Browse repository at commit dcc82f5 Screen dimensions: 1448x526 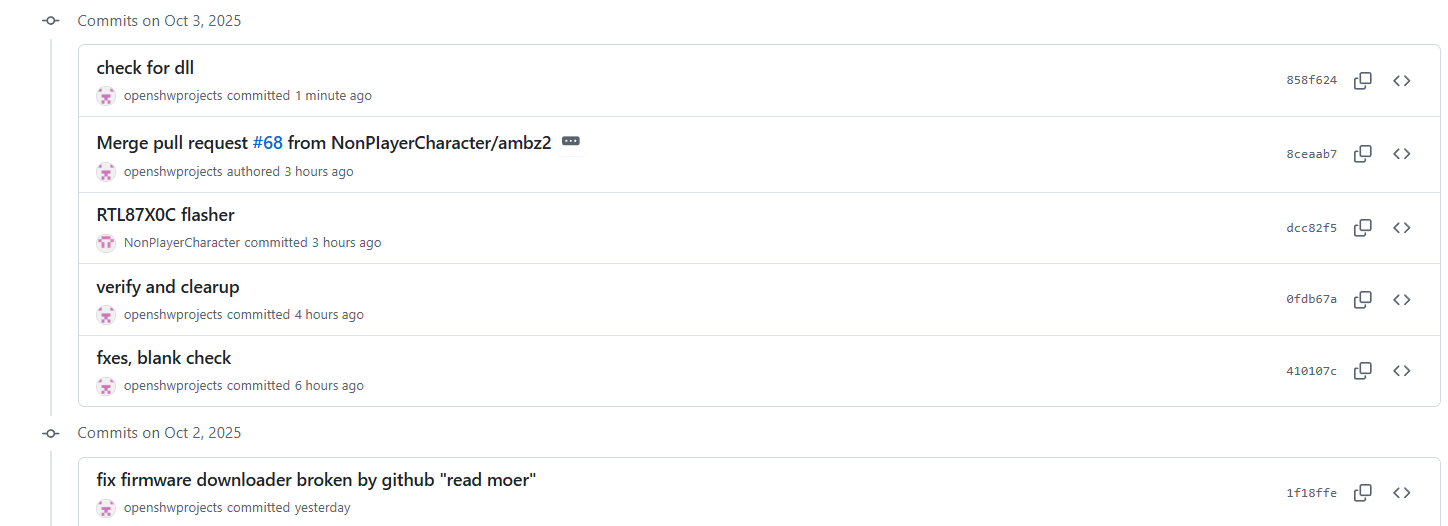1402,228
